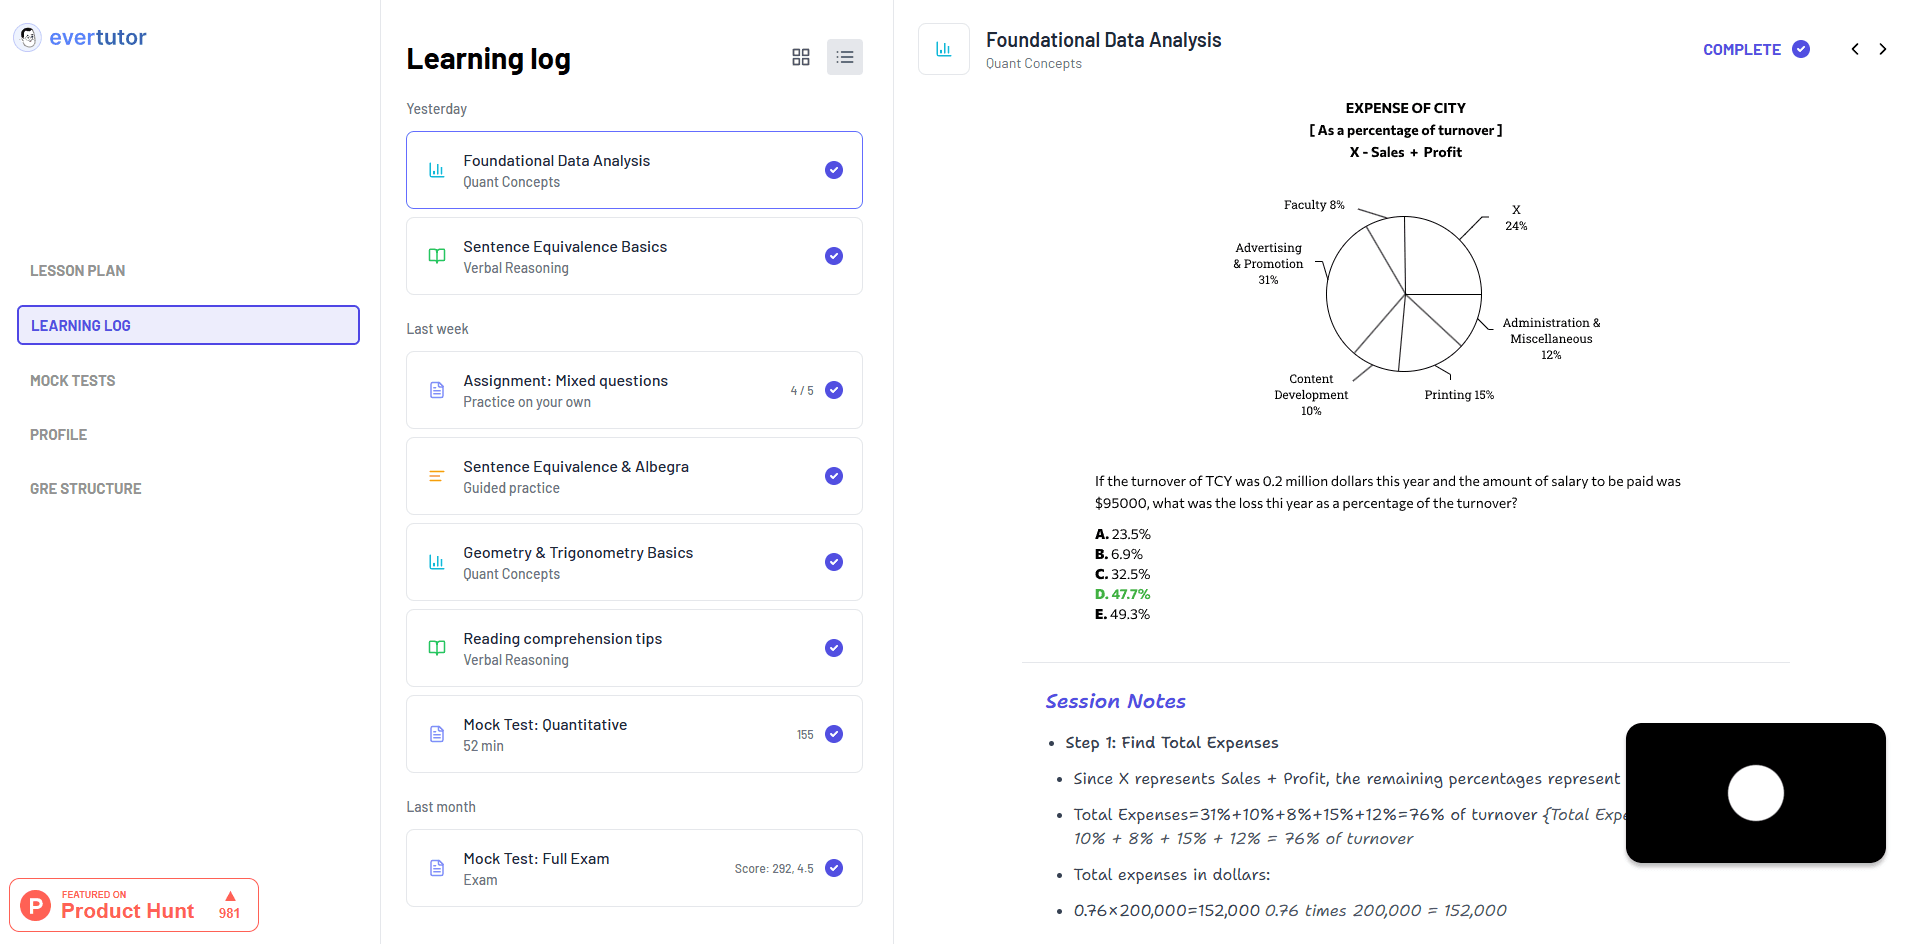Viewport: 1917px width, 944px height.
Task: Select answer option D. 47.7%
Action: (x=1123, y=594)
